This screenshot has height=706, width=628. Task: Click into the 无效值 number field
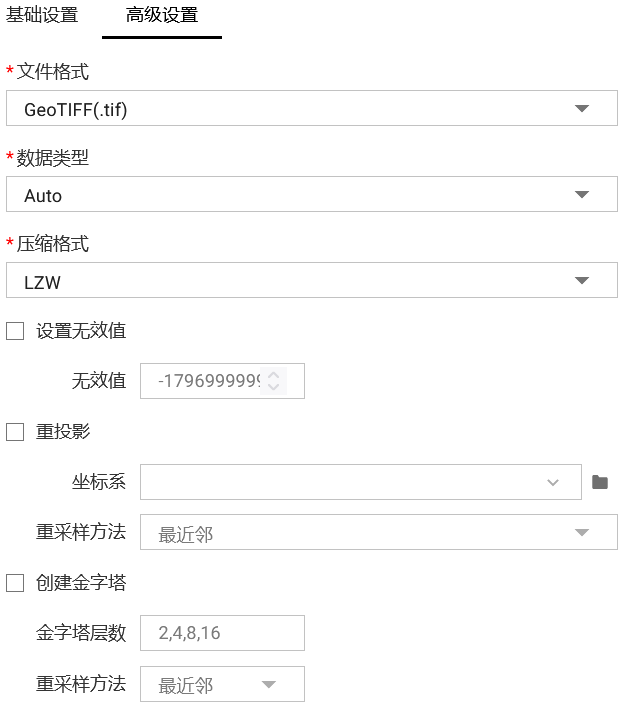click(x=205, y=381)
